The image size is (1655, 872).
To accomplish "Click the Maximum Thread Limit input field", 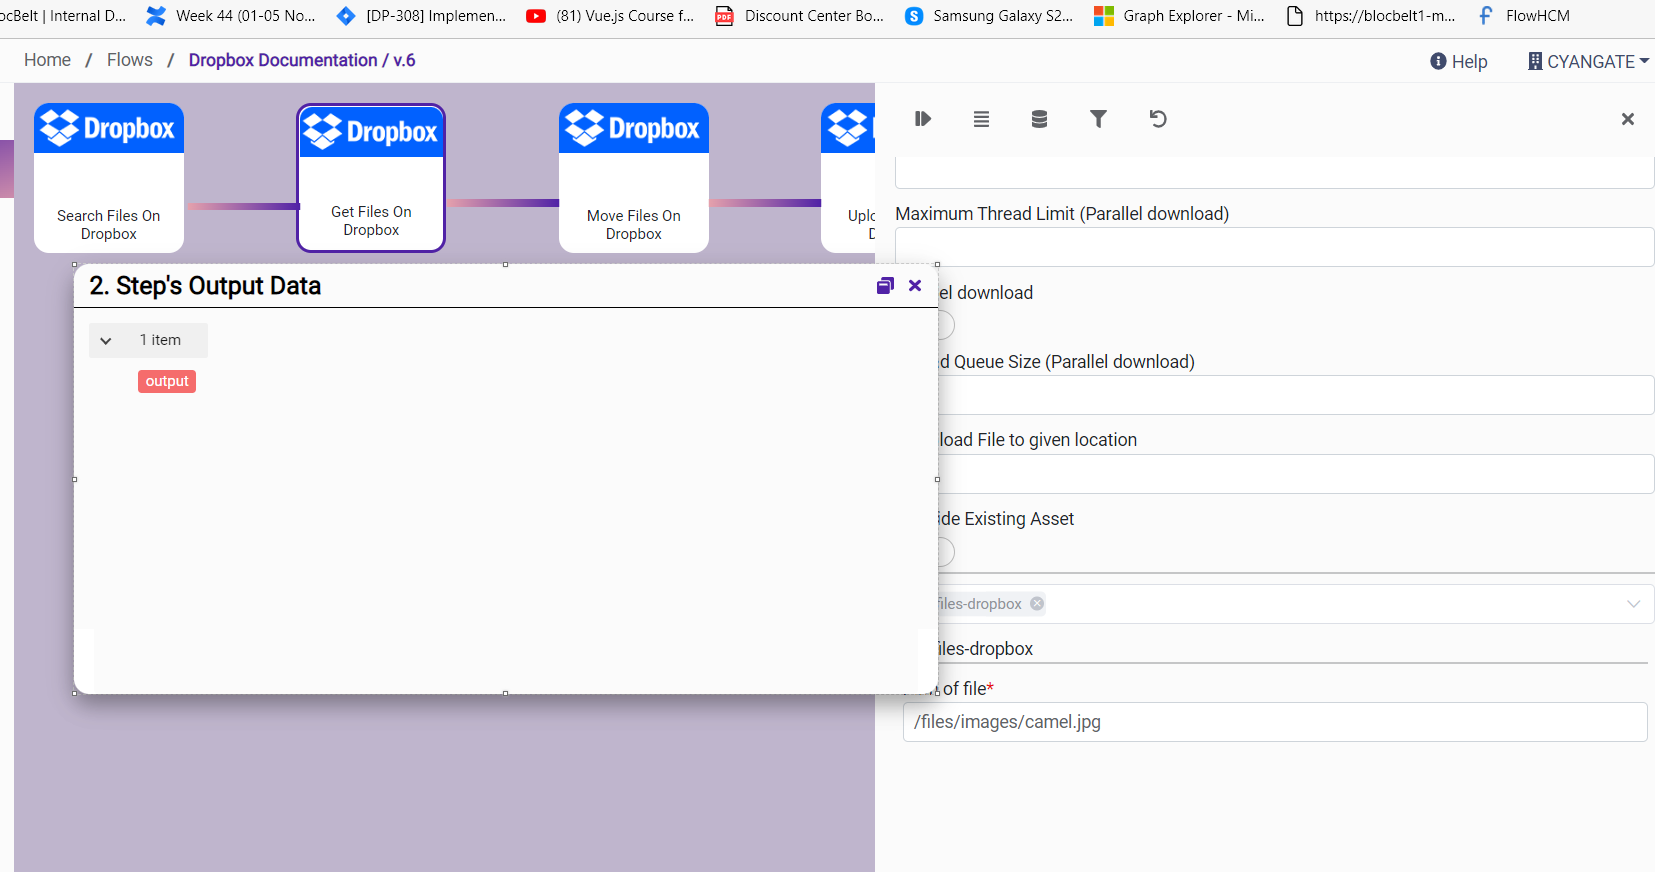I will [1274, 247].
